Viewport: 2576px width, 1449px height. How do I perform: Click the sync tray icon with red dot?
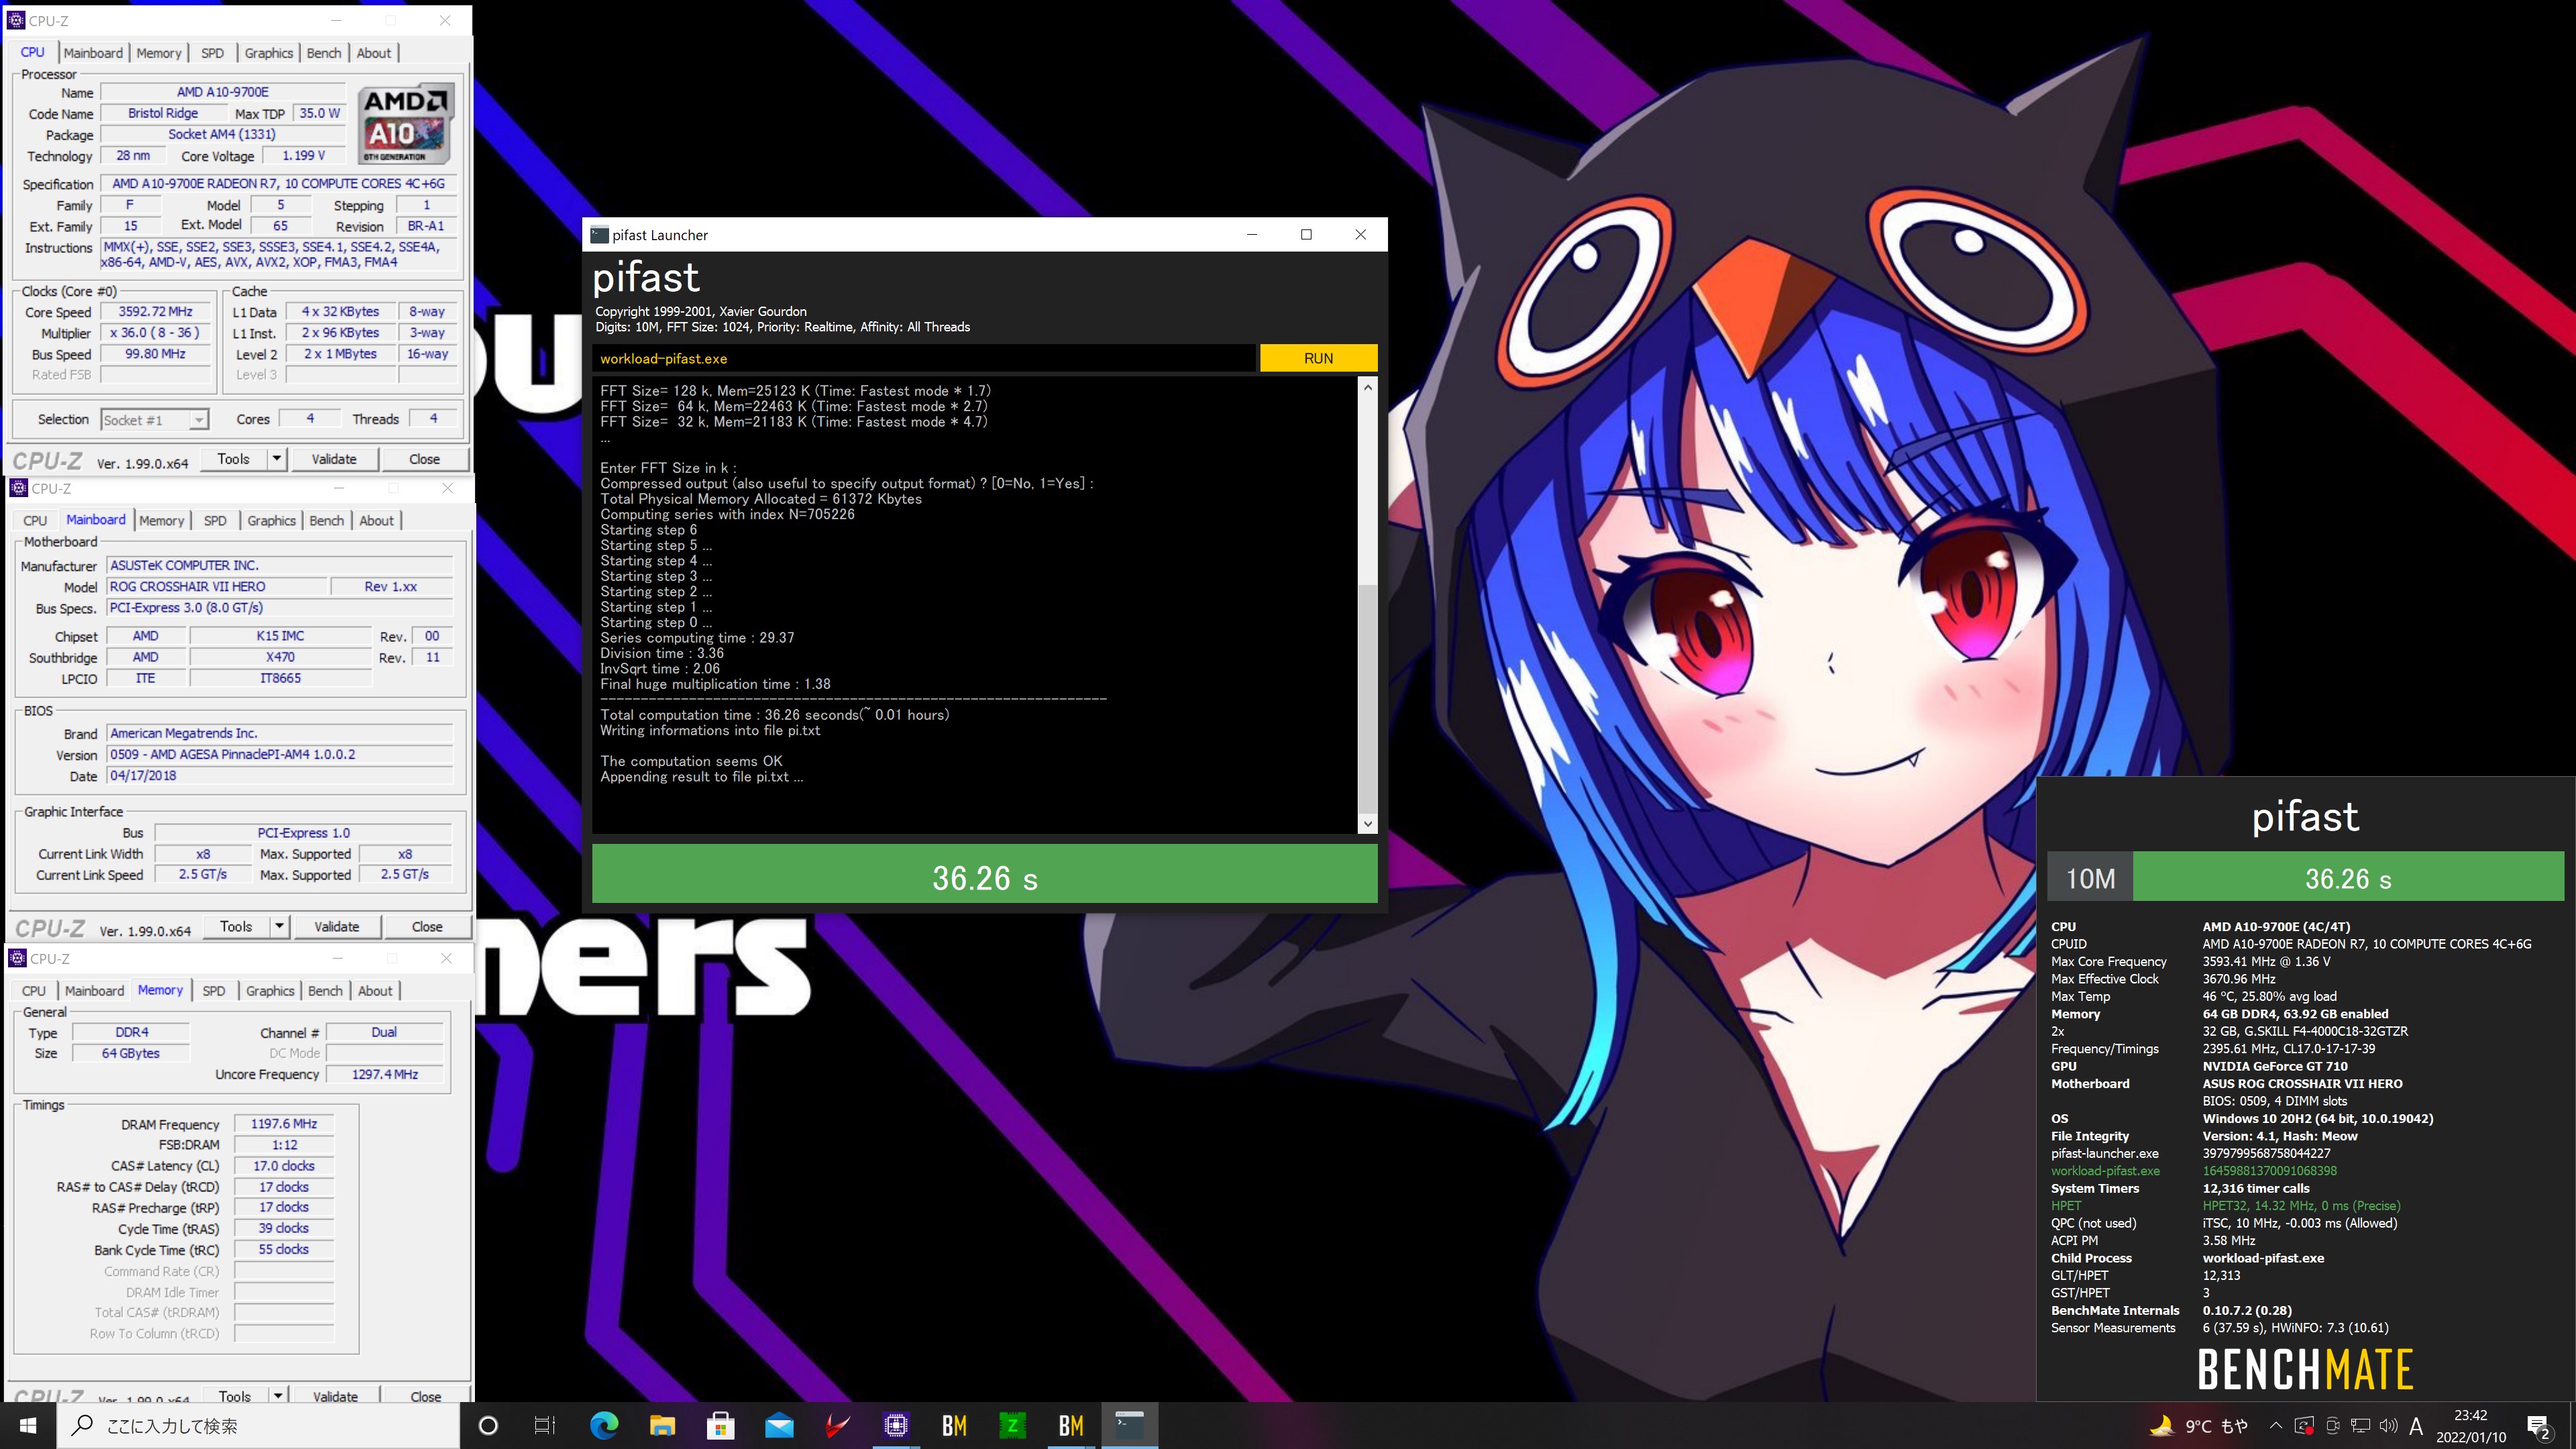pos(2304,1426)
